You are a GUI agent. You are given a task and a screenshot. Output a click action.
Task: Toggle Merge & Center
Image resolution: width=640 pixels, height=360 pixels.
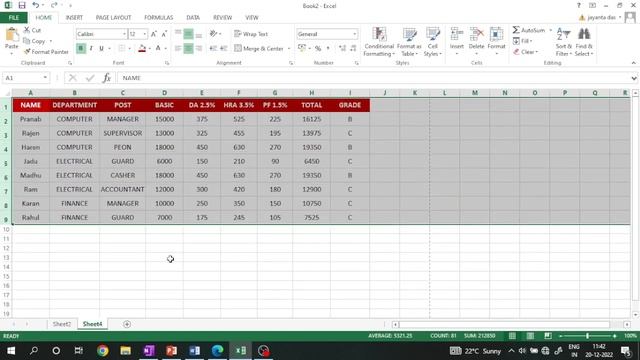259,49
